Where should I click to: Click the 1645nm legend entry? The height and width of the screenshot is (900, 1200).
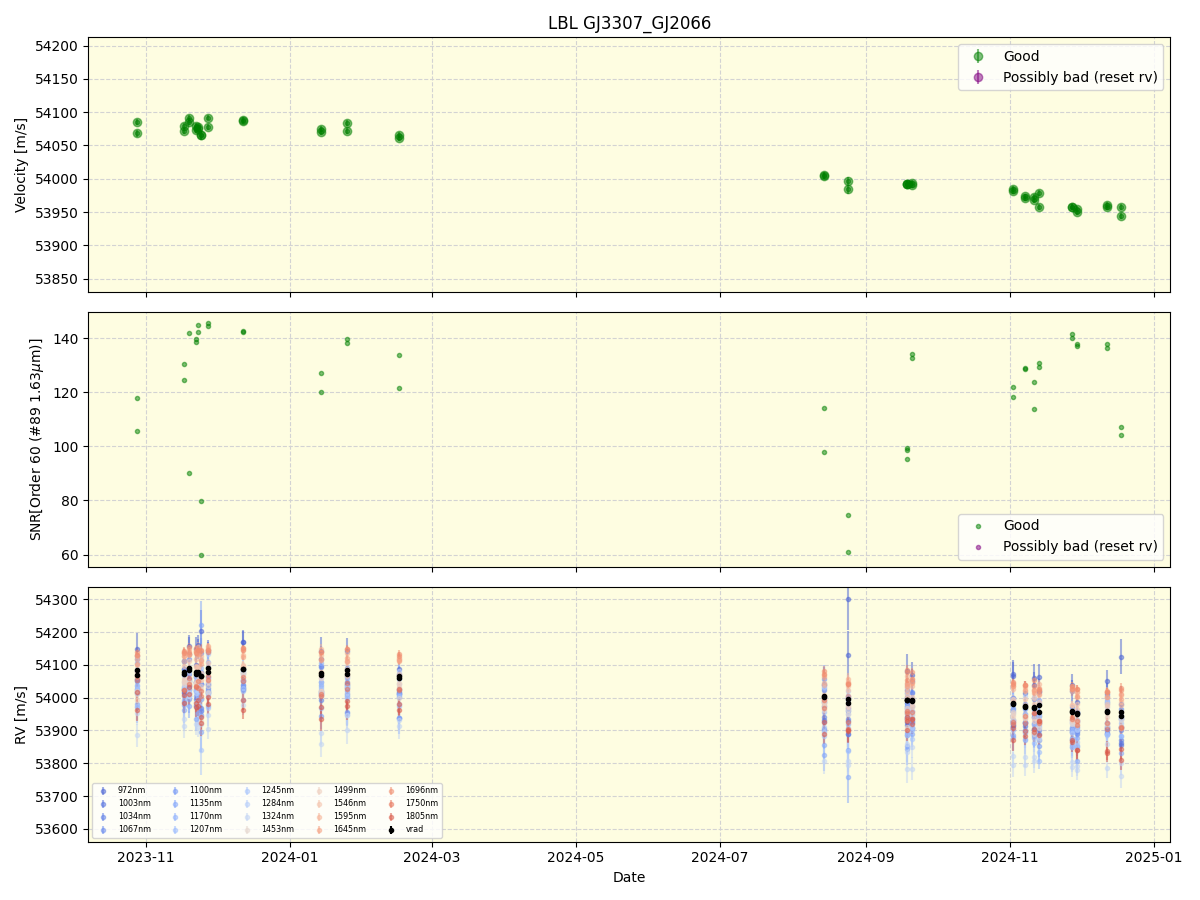point(350,829)
